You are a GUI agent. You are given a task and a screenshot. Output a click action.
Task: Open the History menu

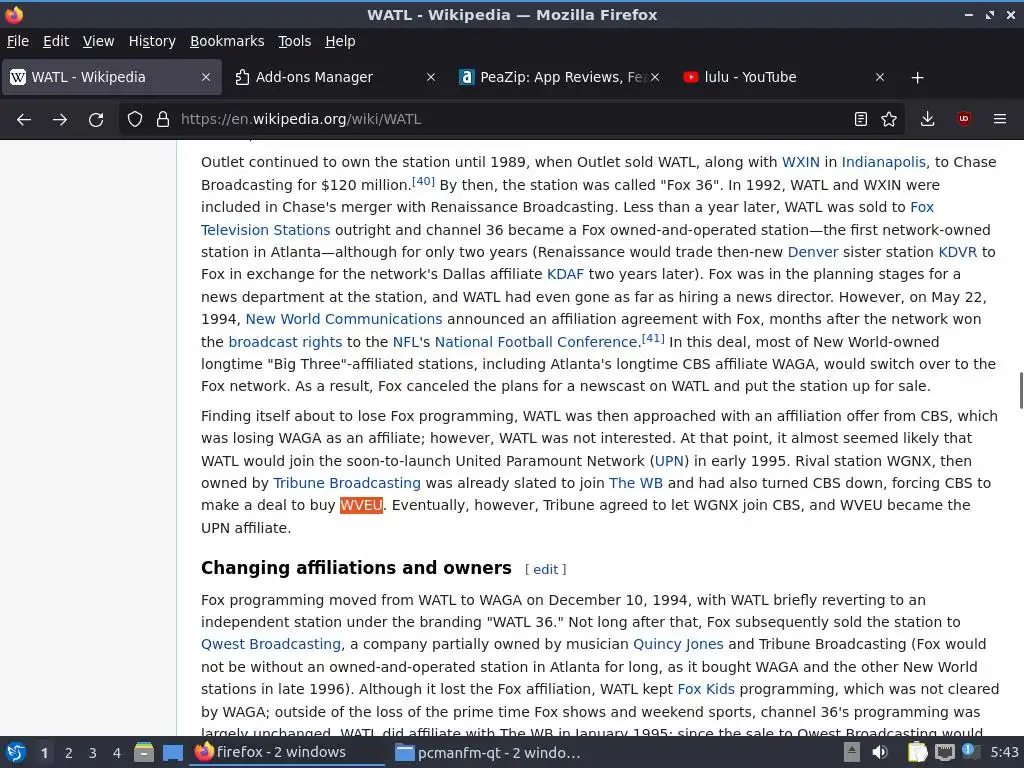(152, 41)
